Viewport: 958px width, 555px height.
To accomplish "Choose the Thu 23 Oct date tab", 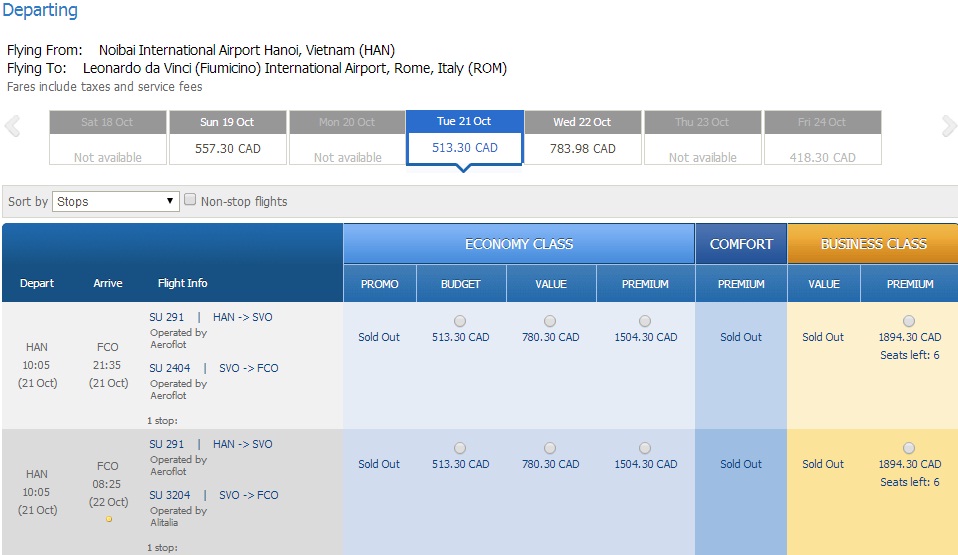I will point(703,138).
